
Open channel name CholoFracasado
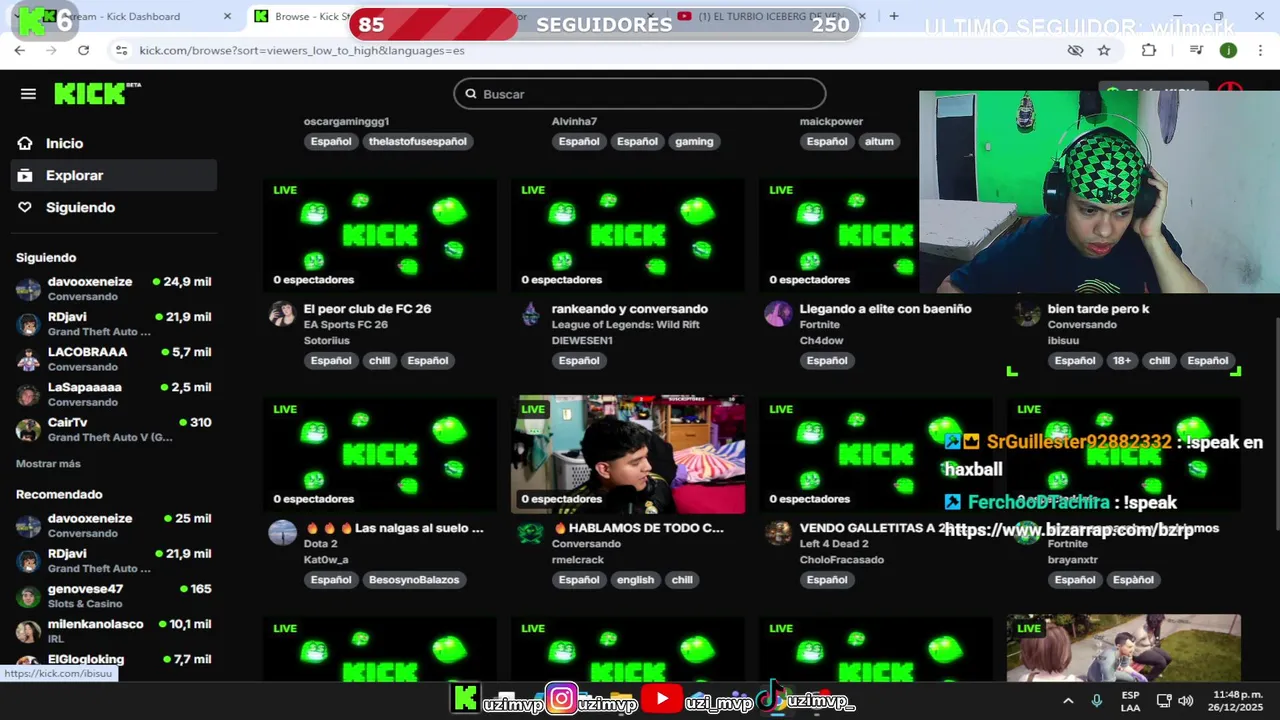(x=841, y=560)
